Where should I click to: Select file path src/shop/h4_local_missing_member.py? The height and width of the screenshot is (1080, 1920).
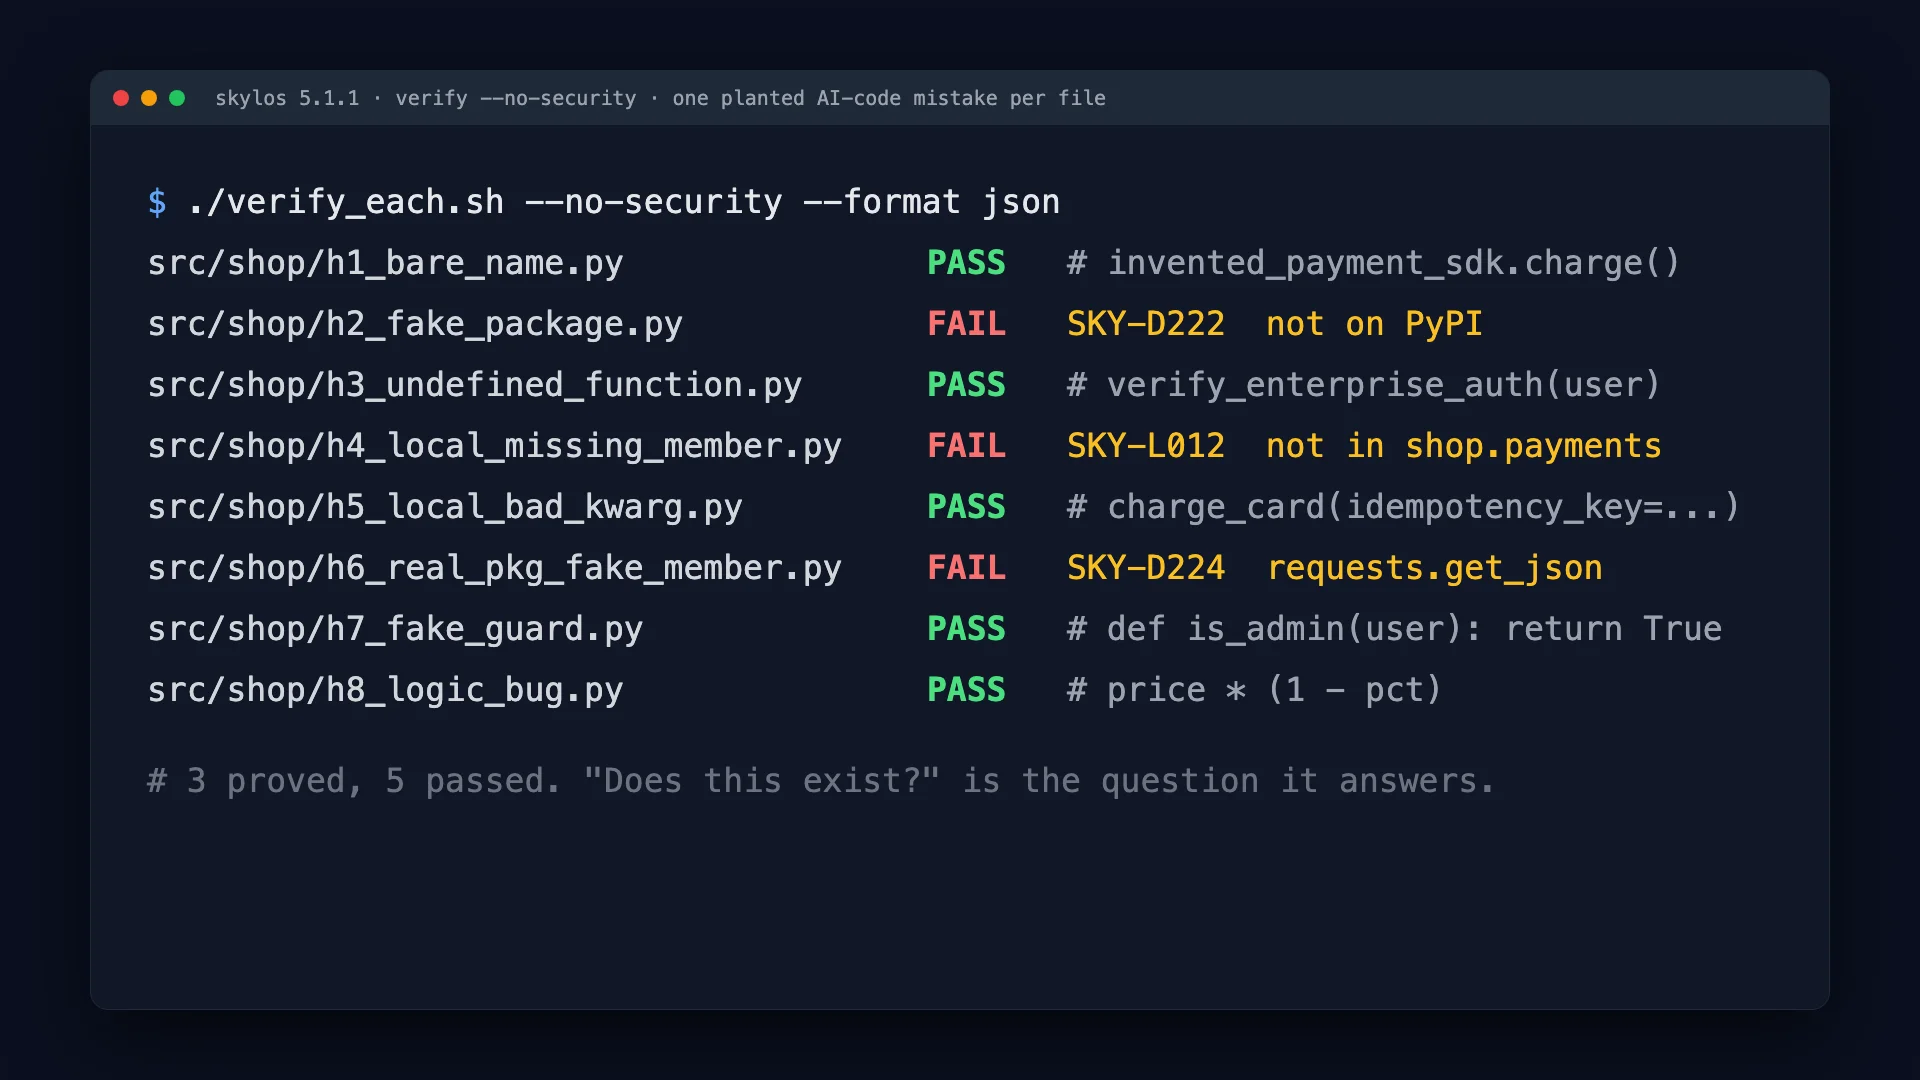(x=494, y=446)
